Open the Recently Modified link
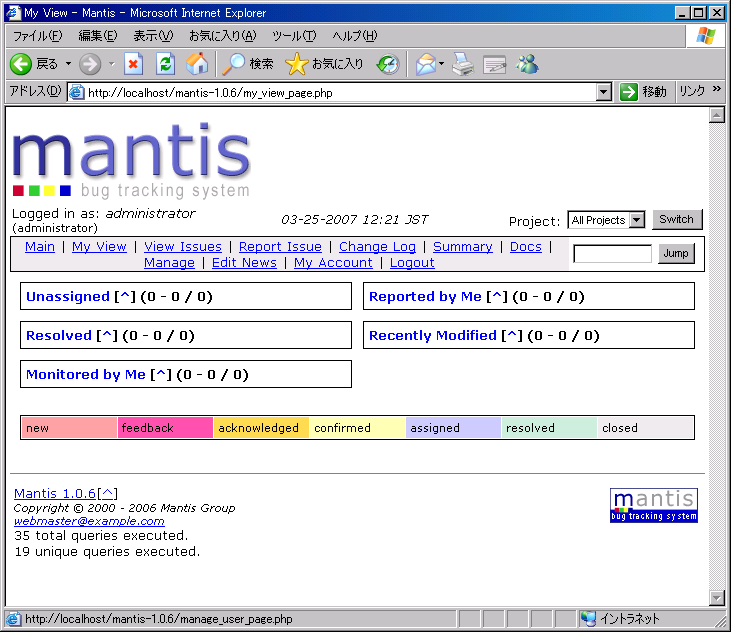The image size is (731, 632). coord(433,336)
